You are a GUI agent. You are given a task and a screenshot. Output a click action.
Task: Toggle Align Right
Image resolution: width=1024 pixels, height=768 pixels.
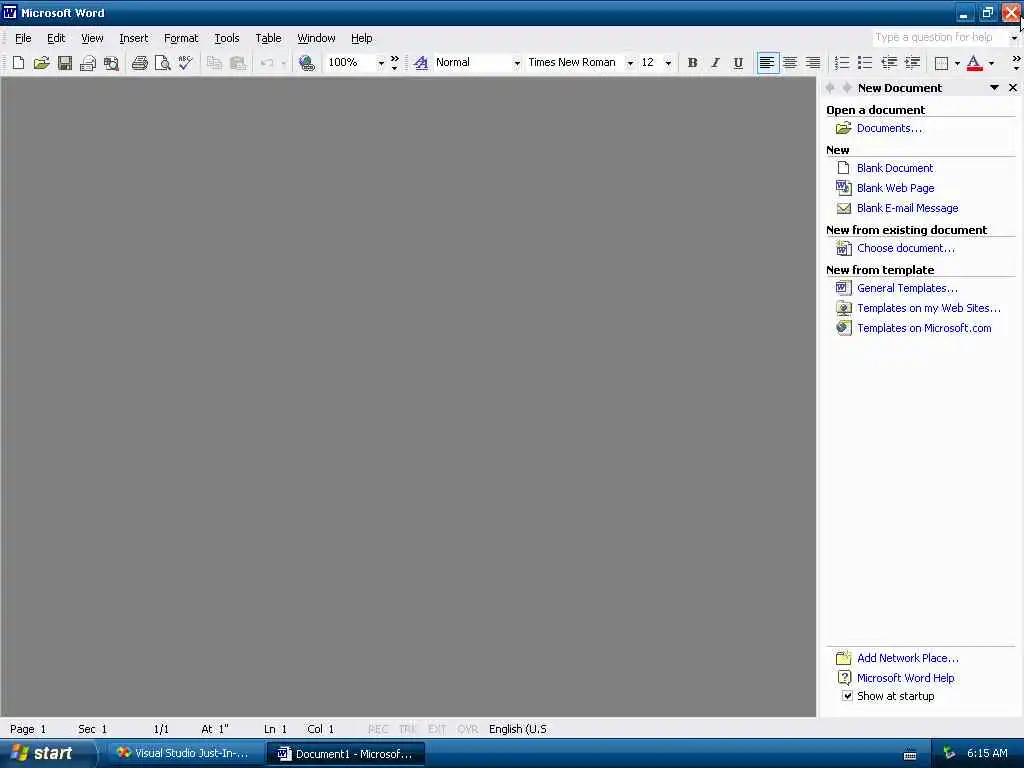click(813, 63)
